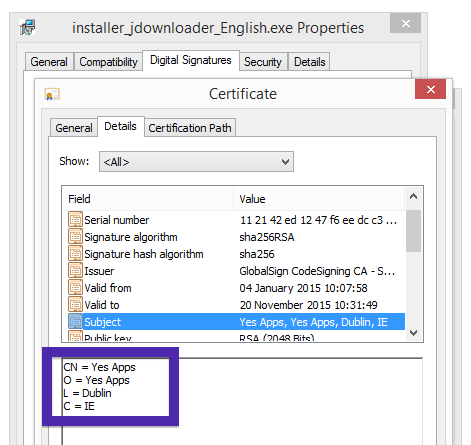Click the Issuer field icon
Viewport: 471px width, 445px height.
pos(75,271)
